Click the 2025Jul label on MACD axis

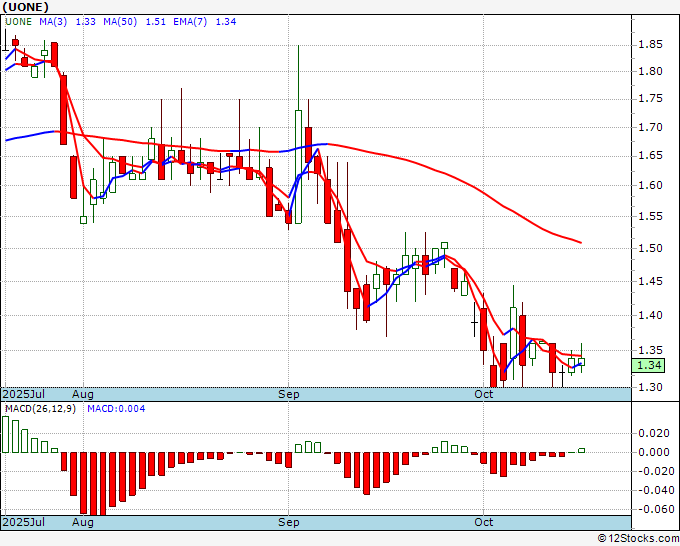coord(23,522)
